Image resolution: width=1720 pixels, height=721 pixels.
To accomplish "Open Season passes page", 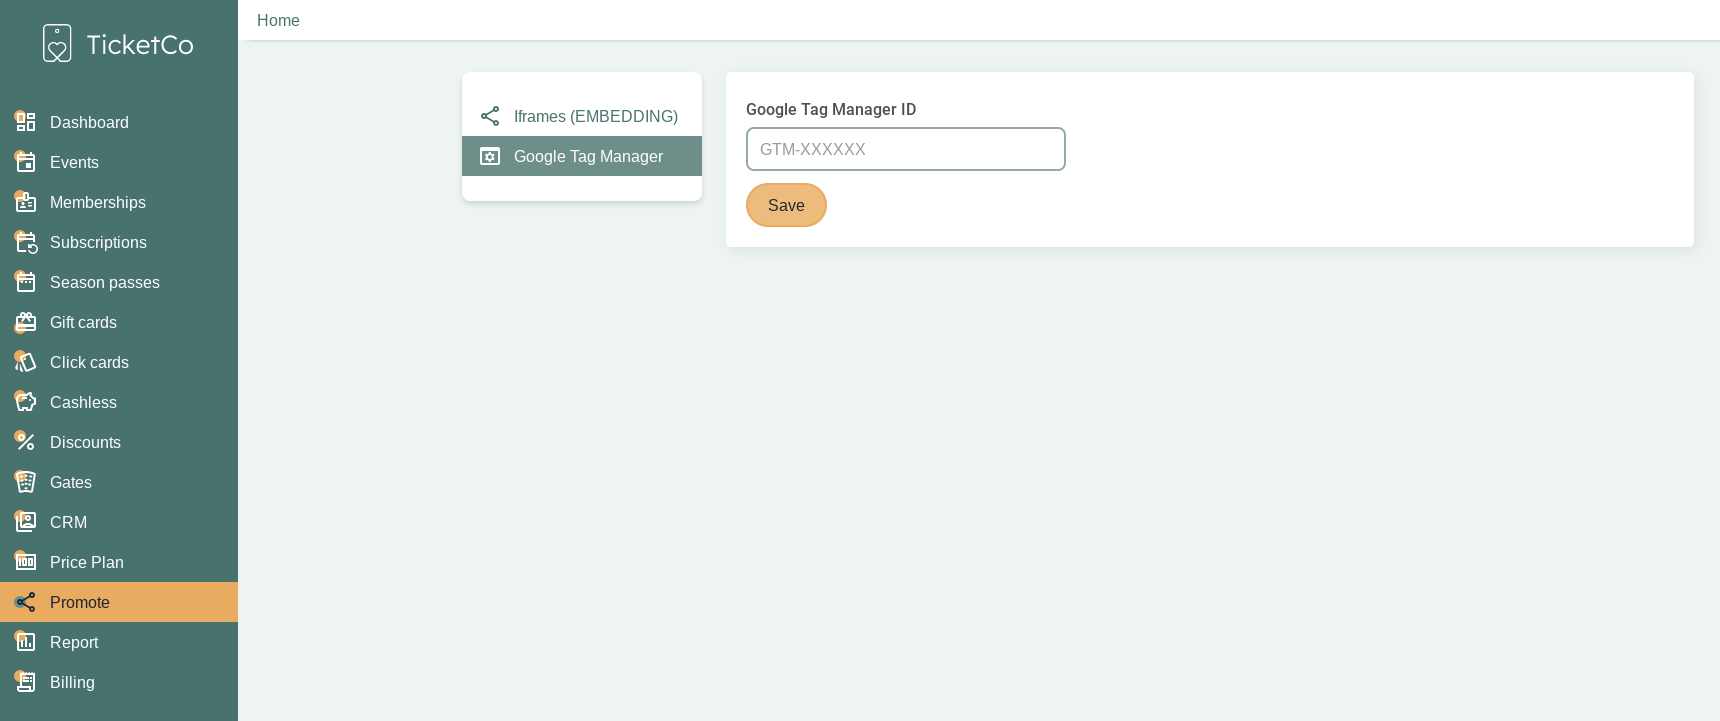I will coord(119,282).
